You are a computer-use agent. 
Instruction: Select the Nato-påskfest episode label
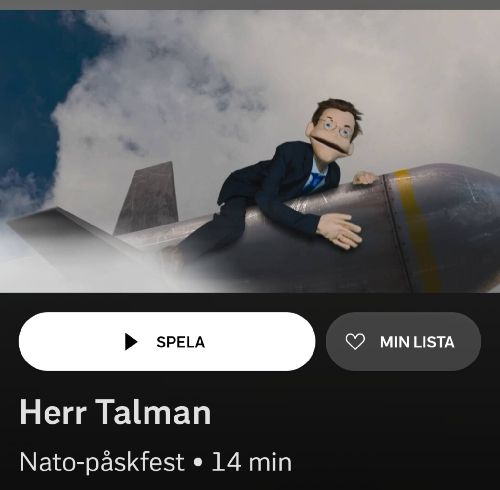tap(102, 462)
